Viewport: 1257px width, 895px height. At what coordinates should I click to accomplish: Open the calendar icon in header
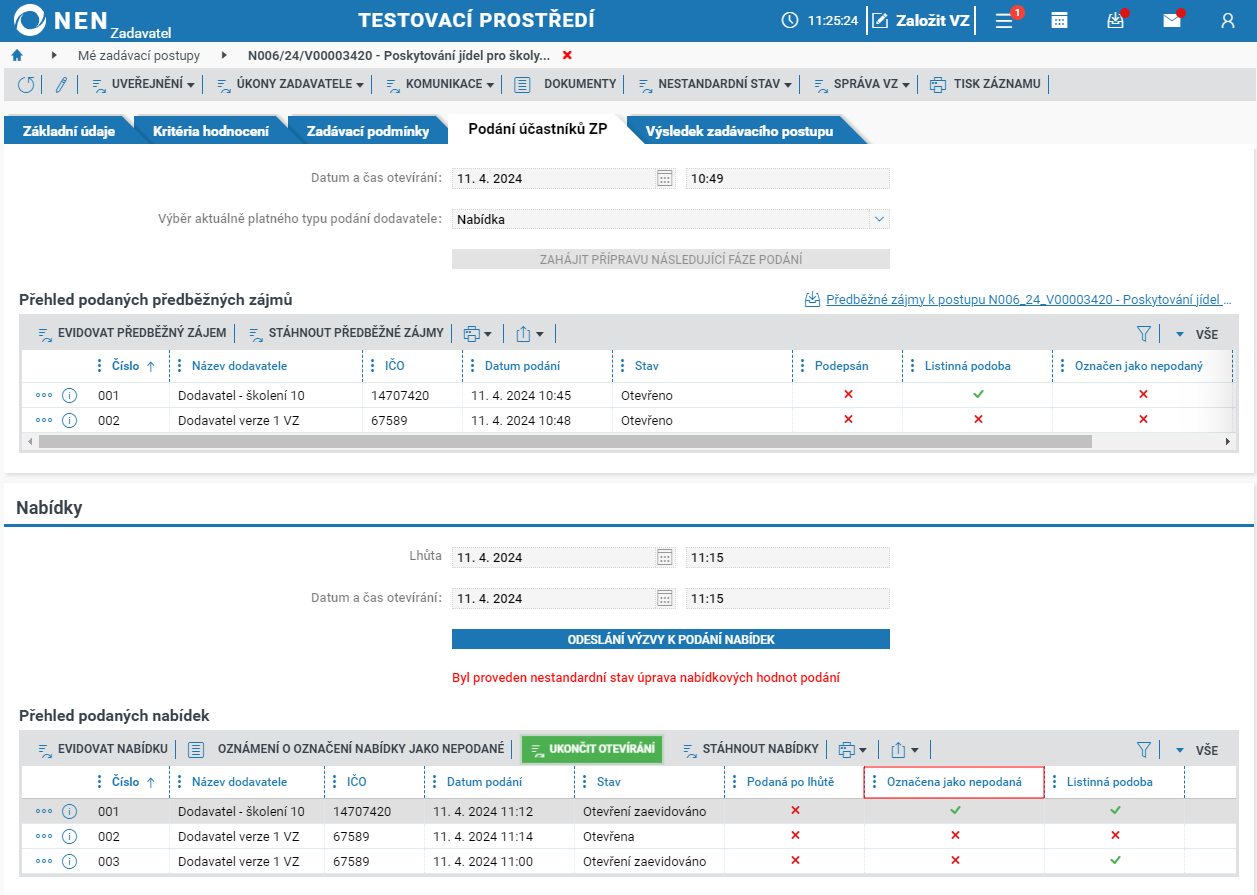(1059, 20)
